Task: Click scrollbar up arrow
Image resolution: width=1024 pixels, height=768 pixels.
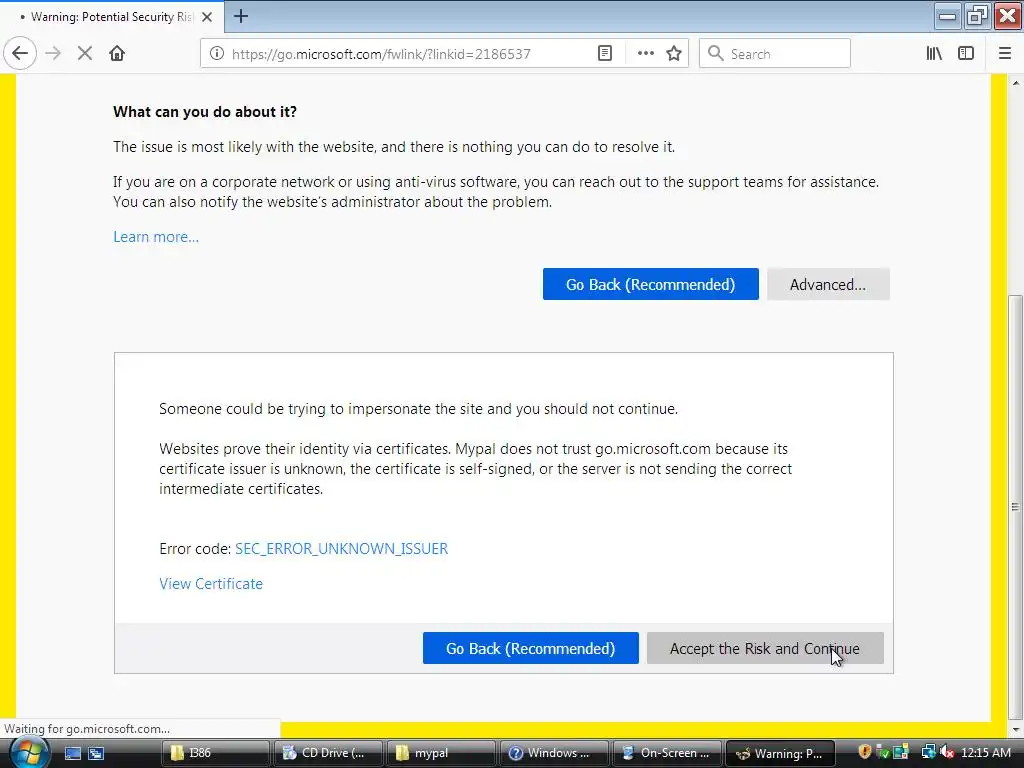Action: (x=1015, y=83)
